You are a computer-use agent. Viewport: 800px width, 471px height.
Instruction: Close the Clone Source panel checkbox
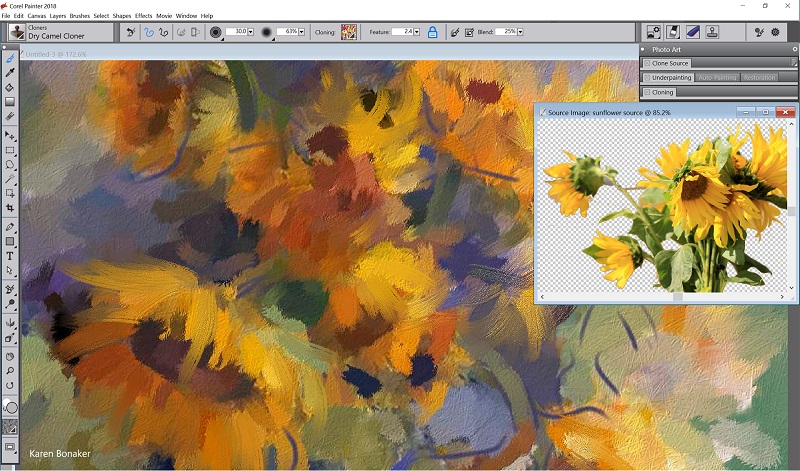point(648,63)
